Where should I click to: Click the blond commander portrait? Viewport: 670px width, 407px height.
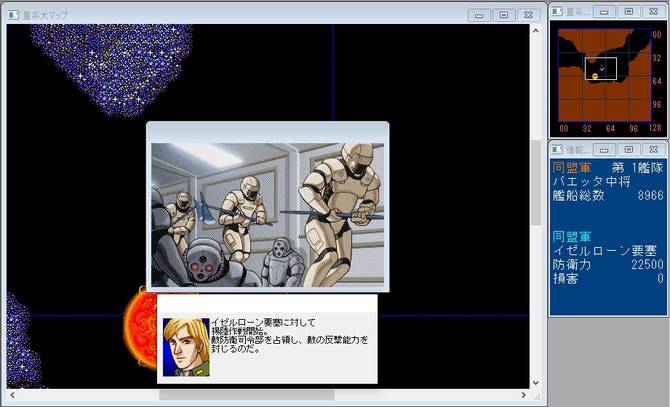186,347
